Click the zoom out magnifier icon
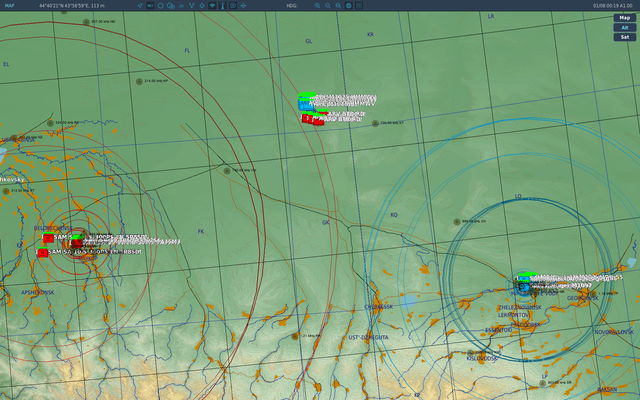The image size is (640, 400). pyautogui.click(x=328, y=6)
